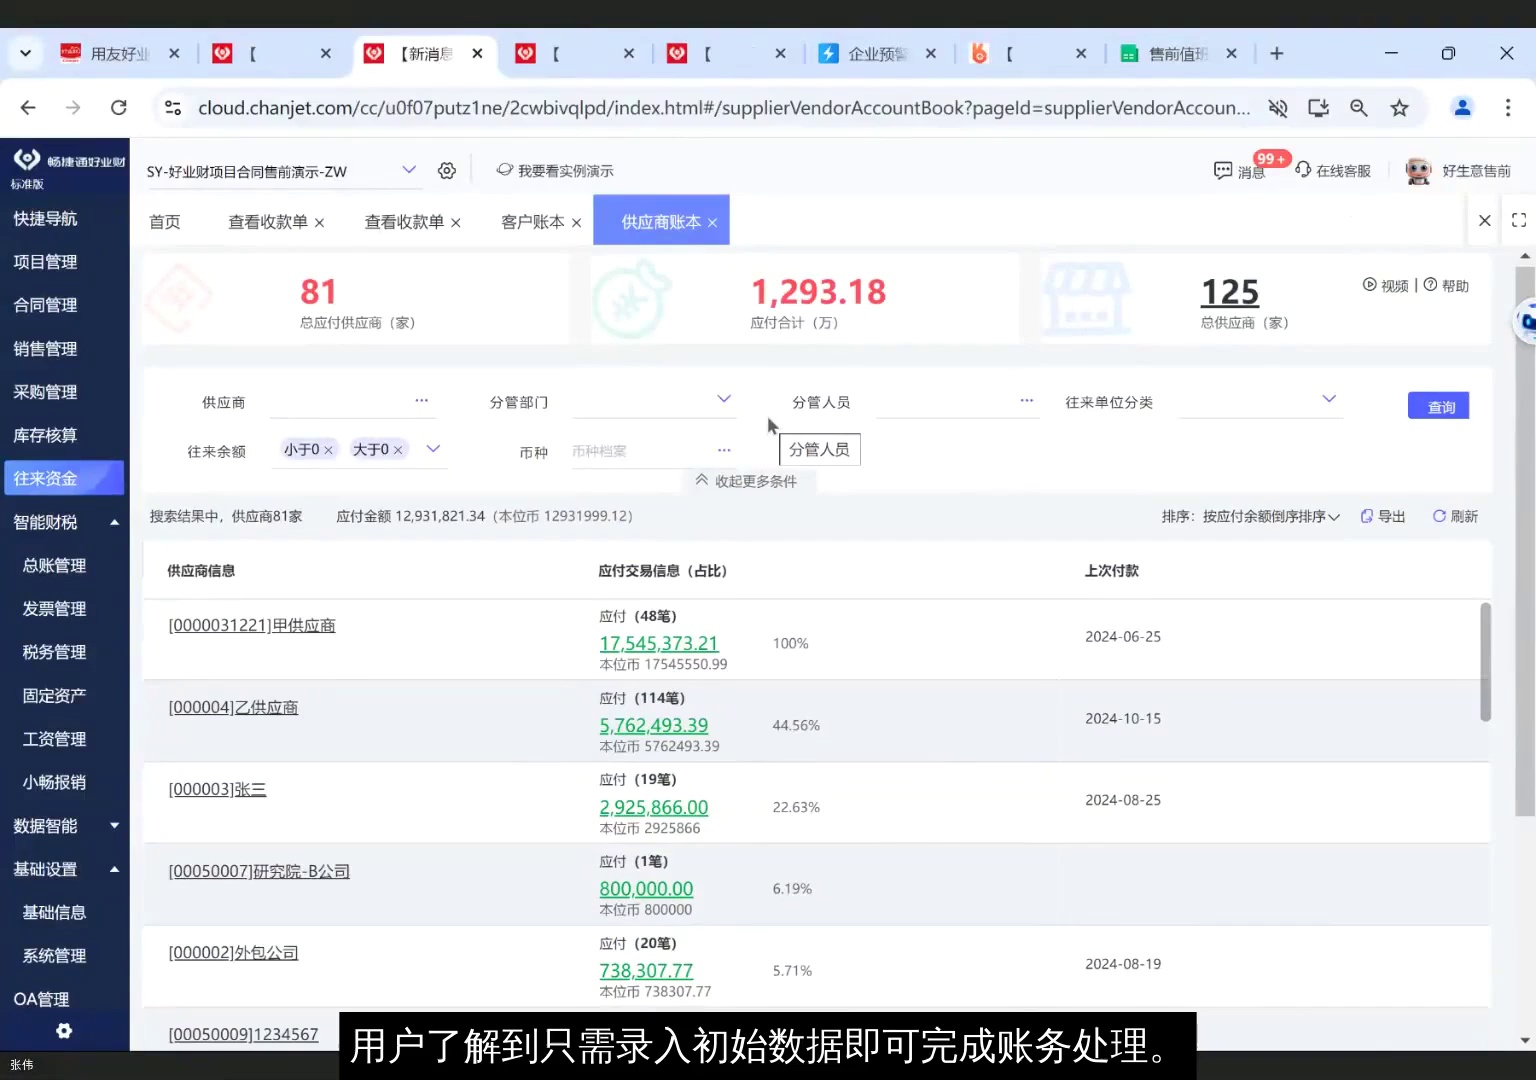
Task: Click the 好生意售前 assistant avatar
Action: [1418, 170]
